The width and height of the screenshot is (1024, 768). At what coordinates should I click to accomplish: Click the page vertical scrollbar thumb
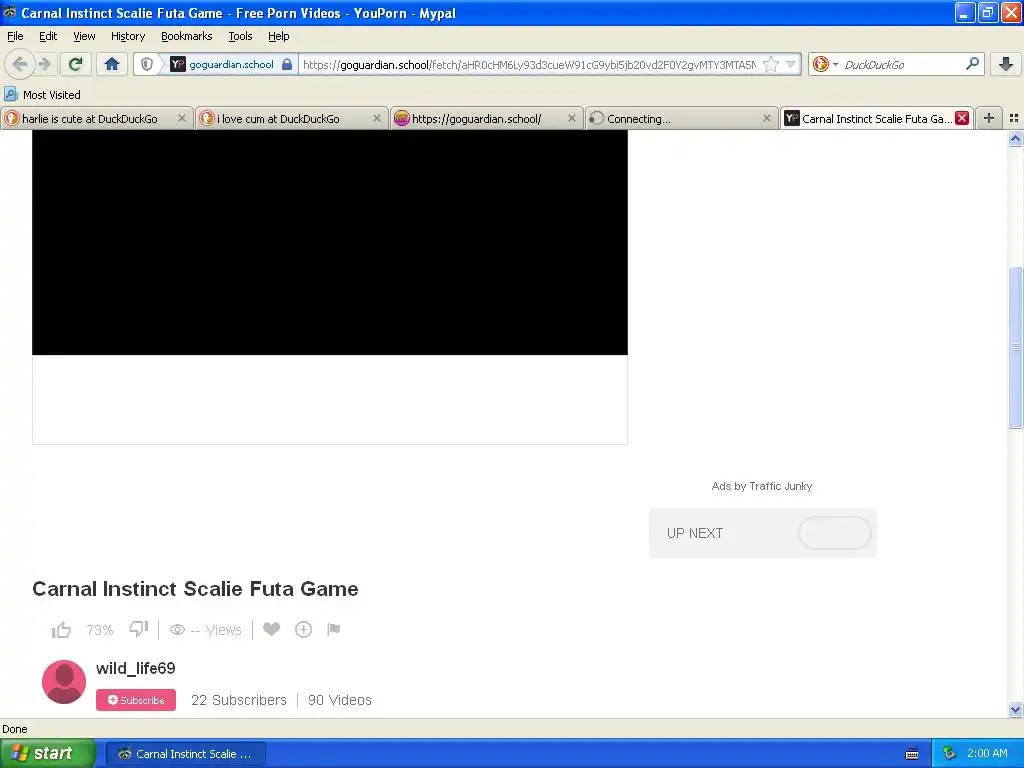(x=1015, y=347)
